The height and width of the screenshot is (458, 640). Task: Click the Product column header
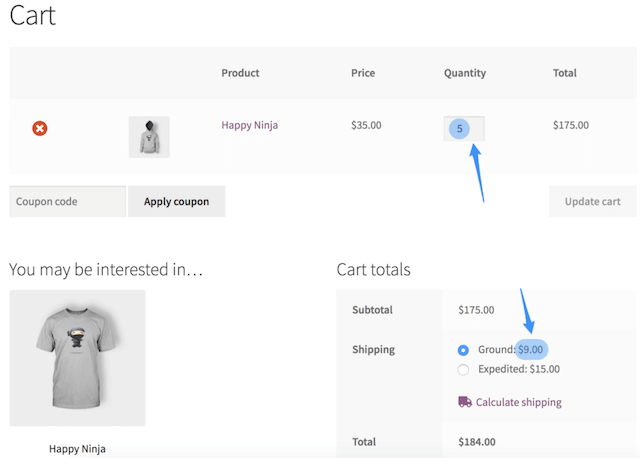(x=240, y=73)
